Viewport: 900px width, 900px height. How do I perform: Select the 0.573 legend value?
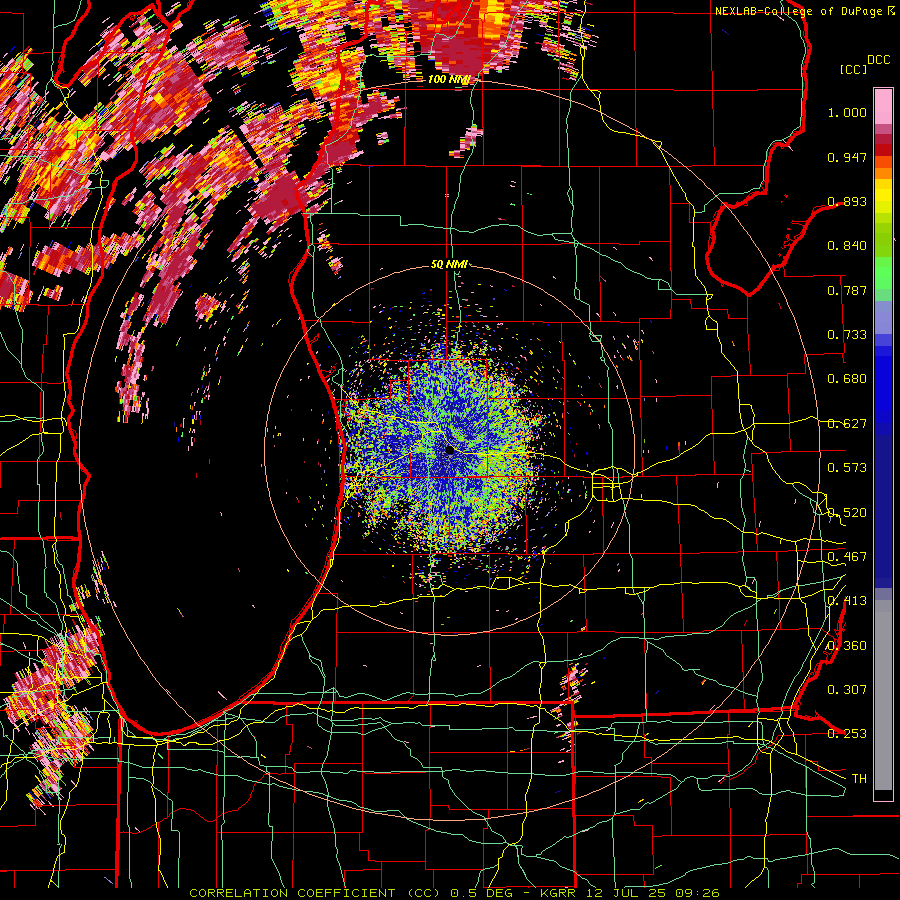847,468
